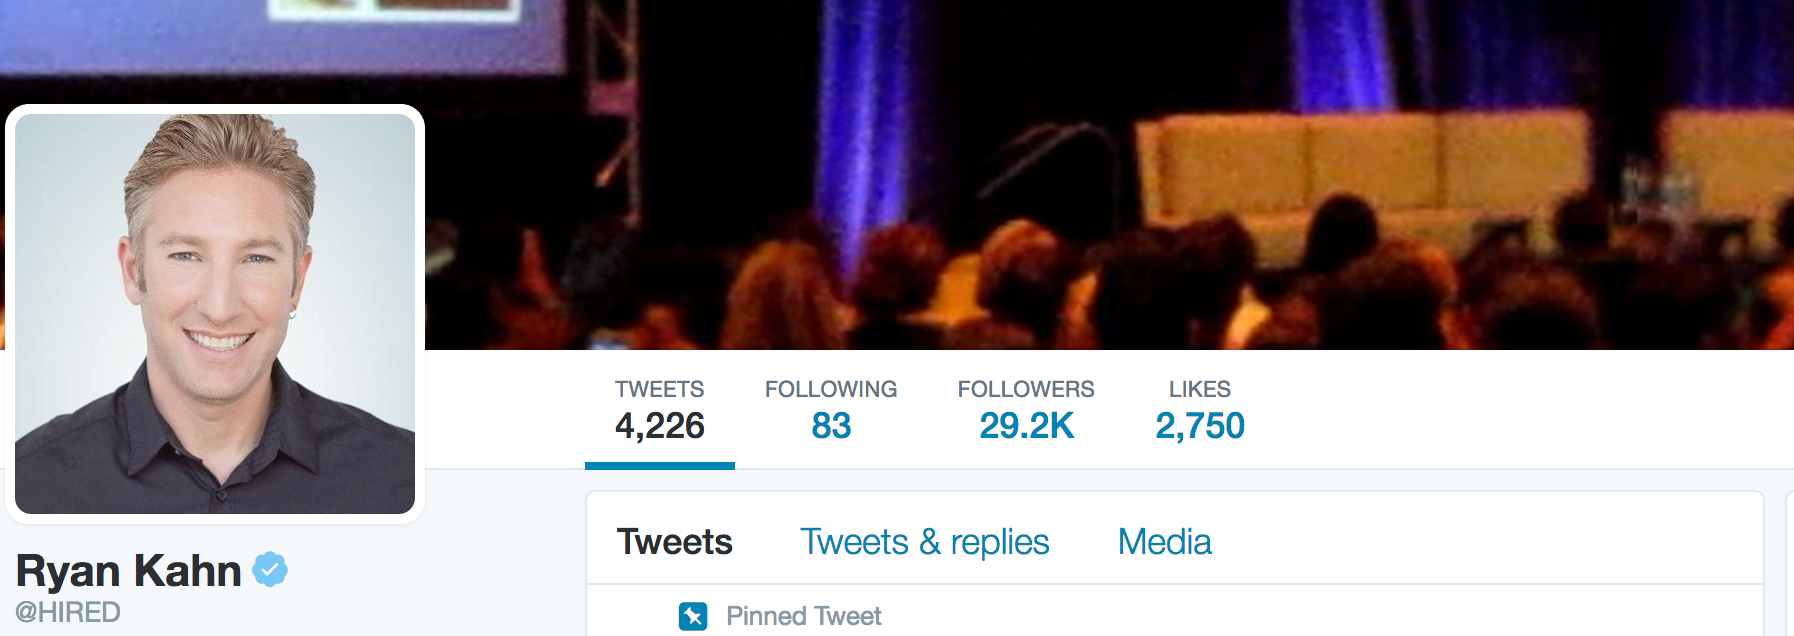Open the 83 following count

831,426
